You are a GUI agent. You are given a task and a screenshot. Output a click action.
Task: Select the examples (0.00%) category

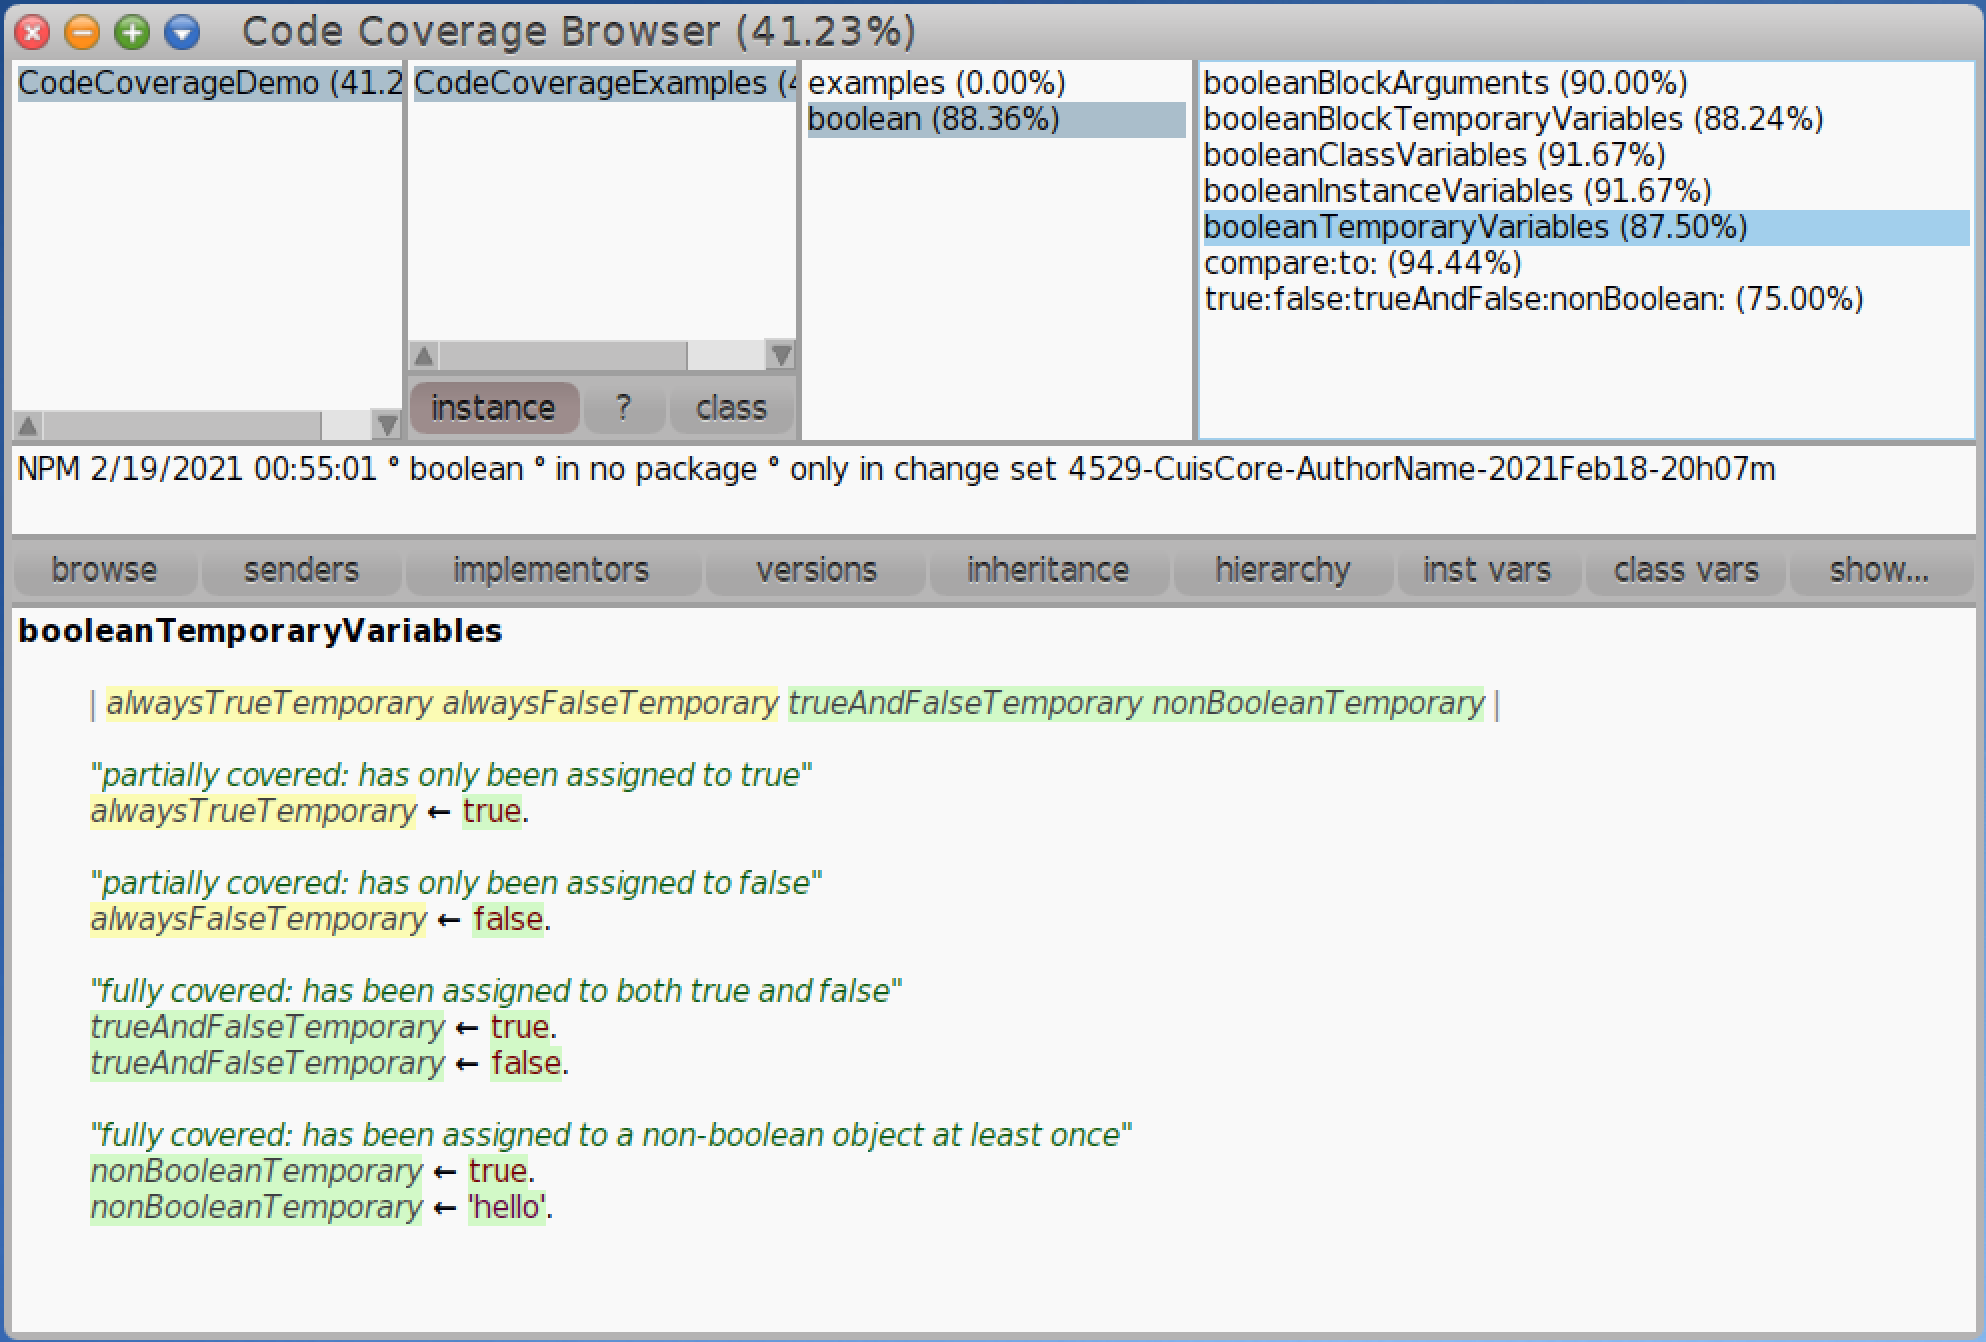point(936,83)
